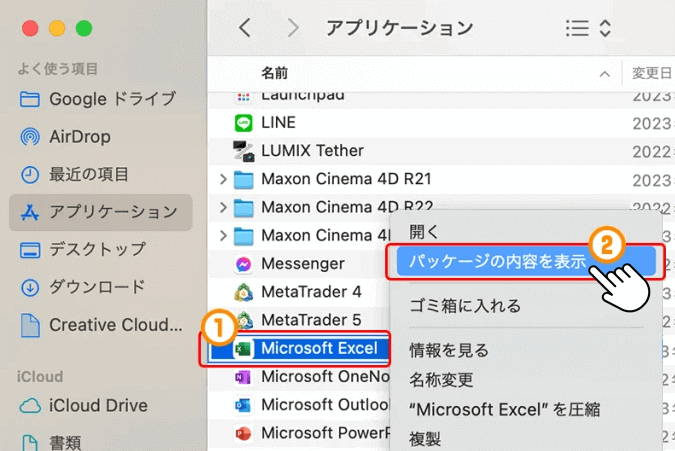Screen dimensions: 675x451
Task: Select the LUMIX Tether file name
Action: point(313,151)
